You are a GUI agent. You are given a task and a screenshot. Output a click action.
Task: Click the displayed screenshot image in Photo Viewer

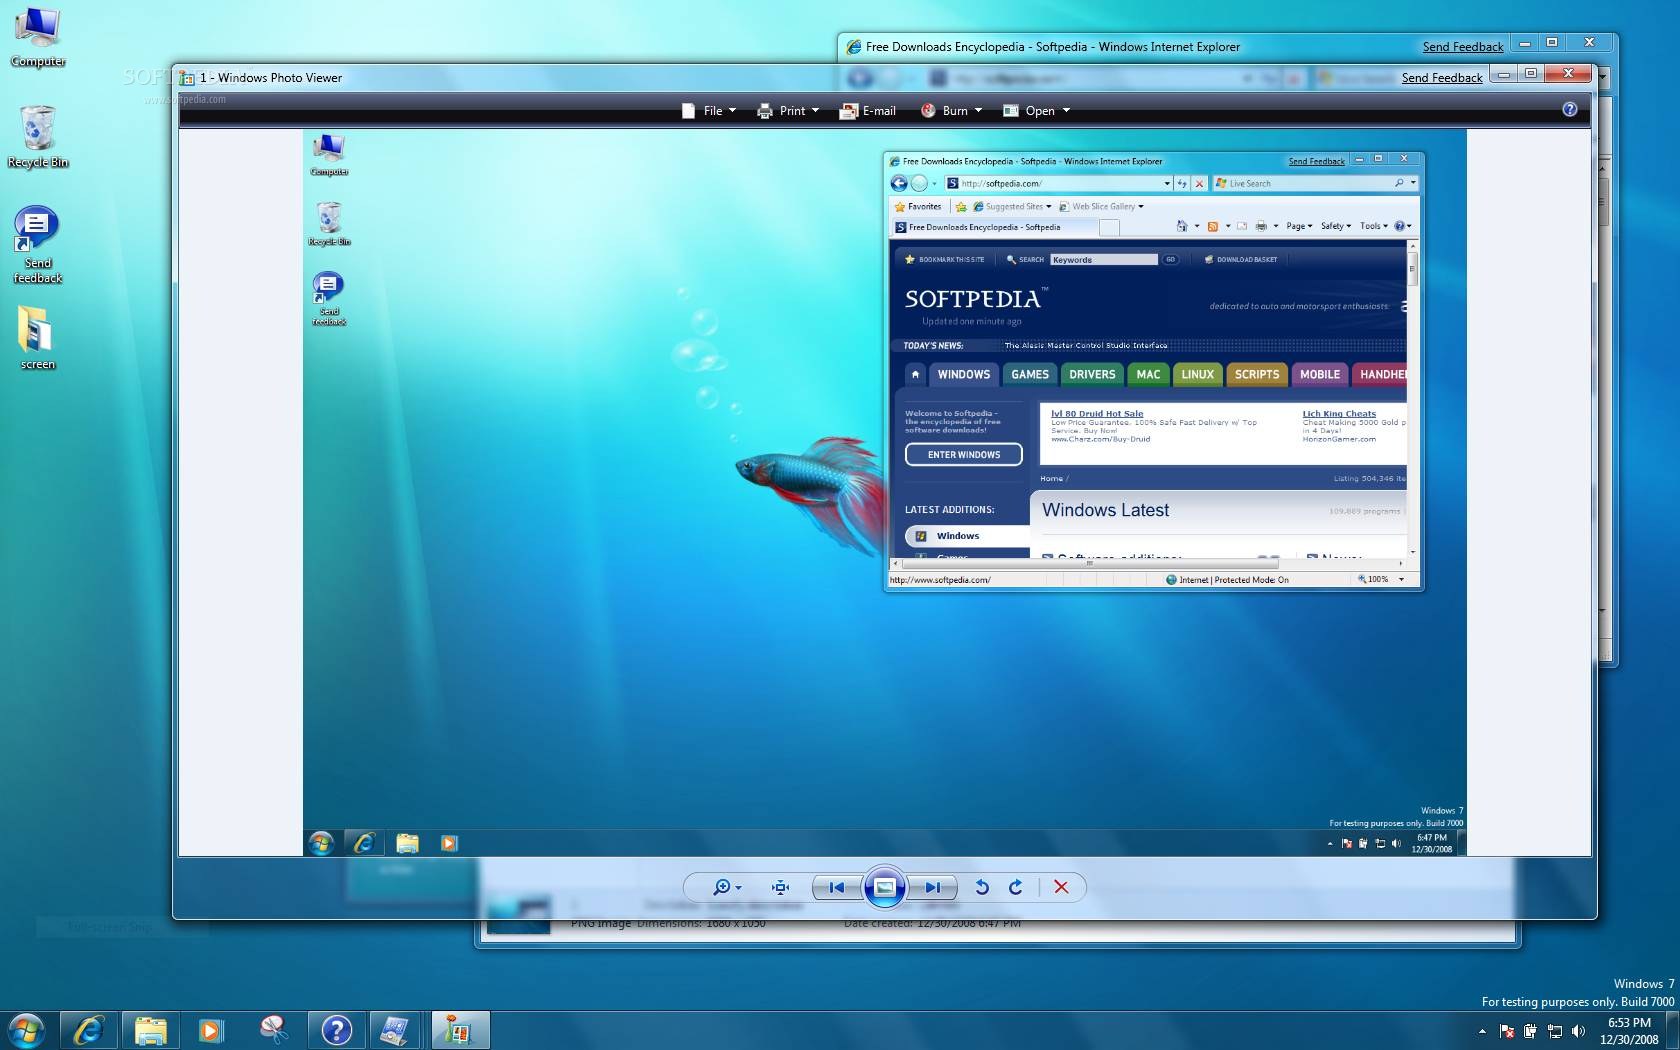[x=885, y=493]
